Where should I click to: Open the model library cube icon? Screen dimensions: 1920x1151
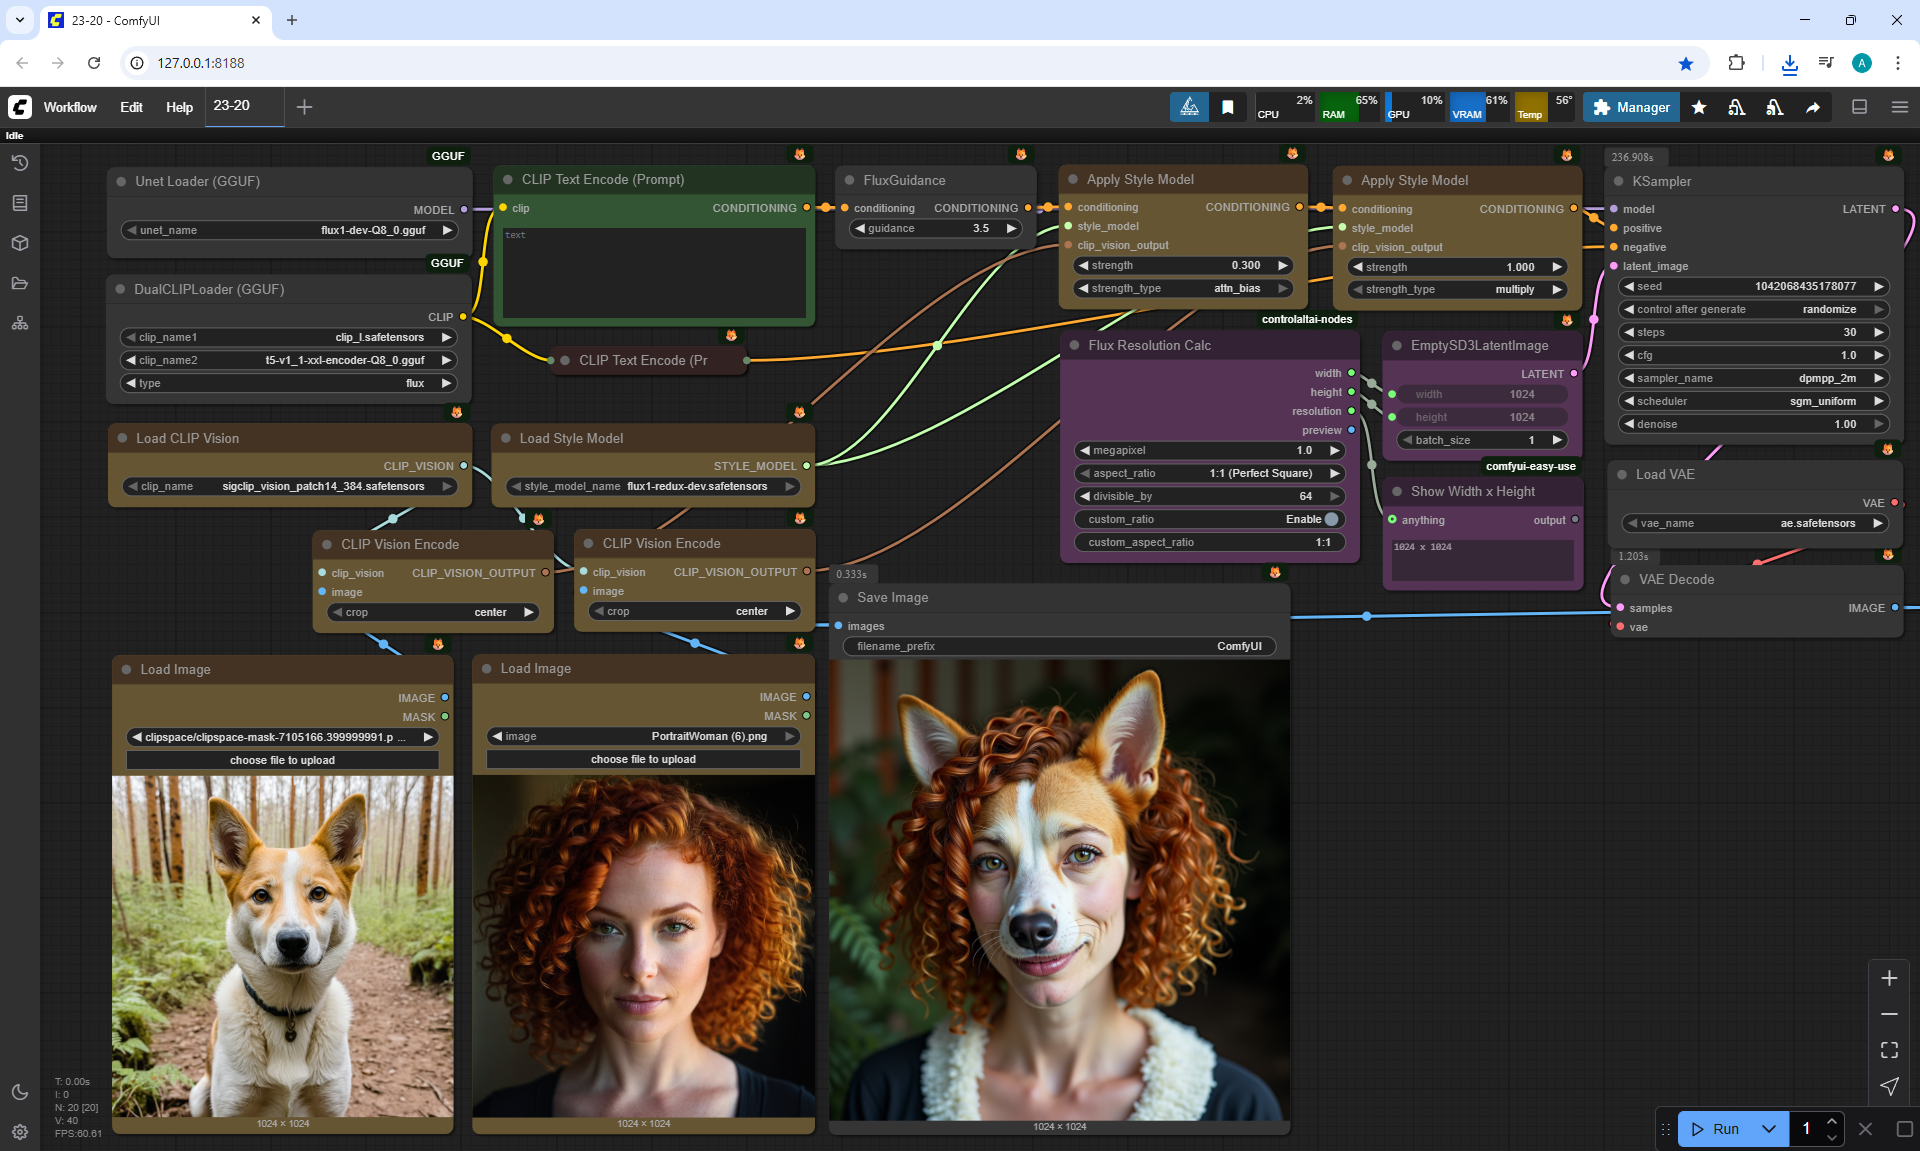20,243
